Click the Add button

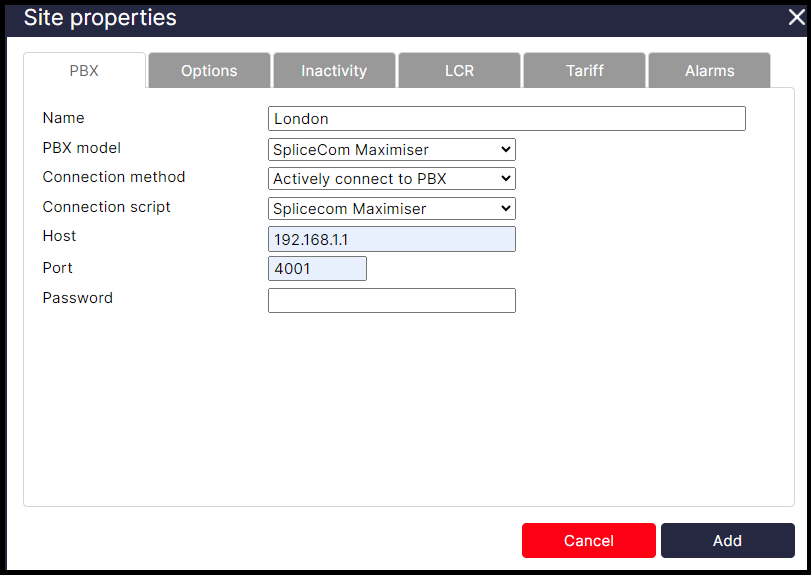727,541
